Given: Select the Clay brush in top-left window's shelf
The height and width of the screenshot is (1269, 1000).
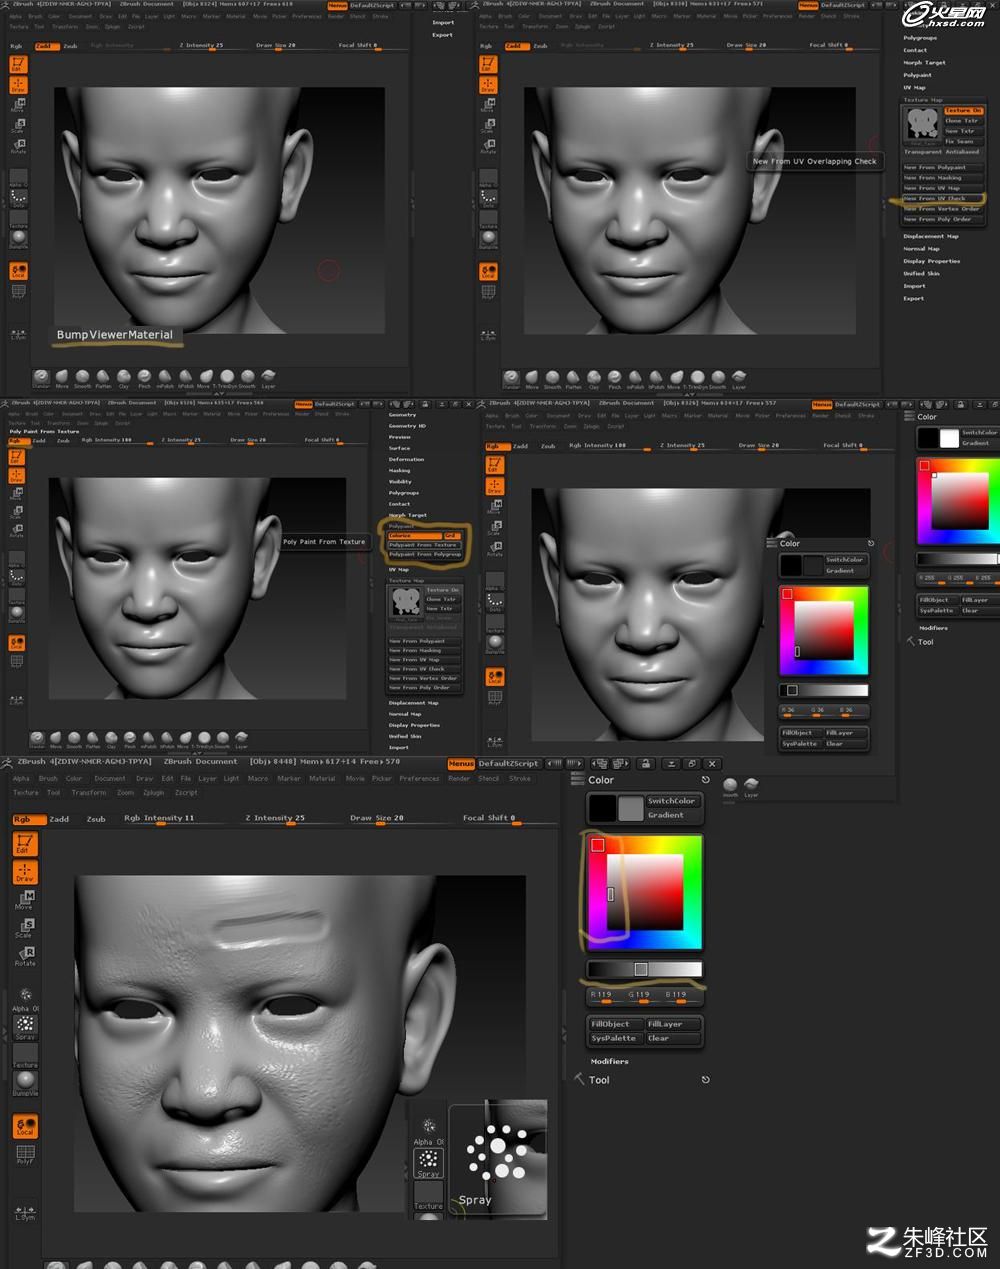Looking at the screenshot, I should point(124,378).
